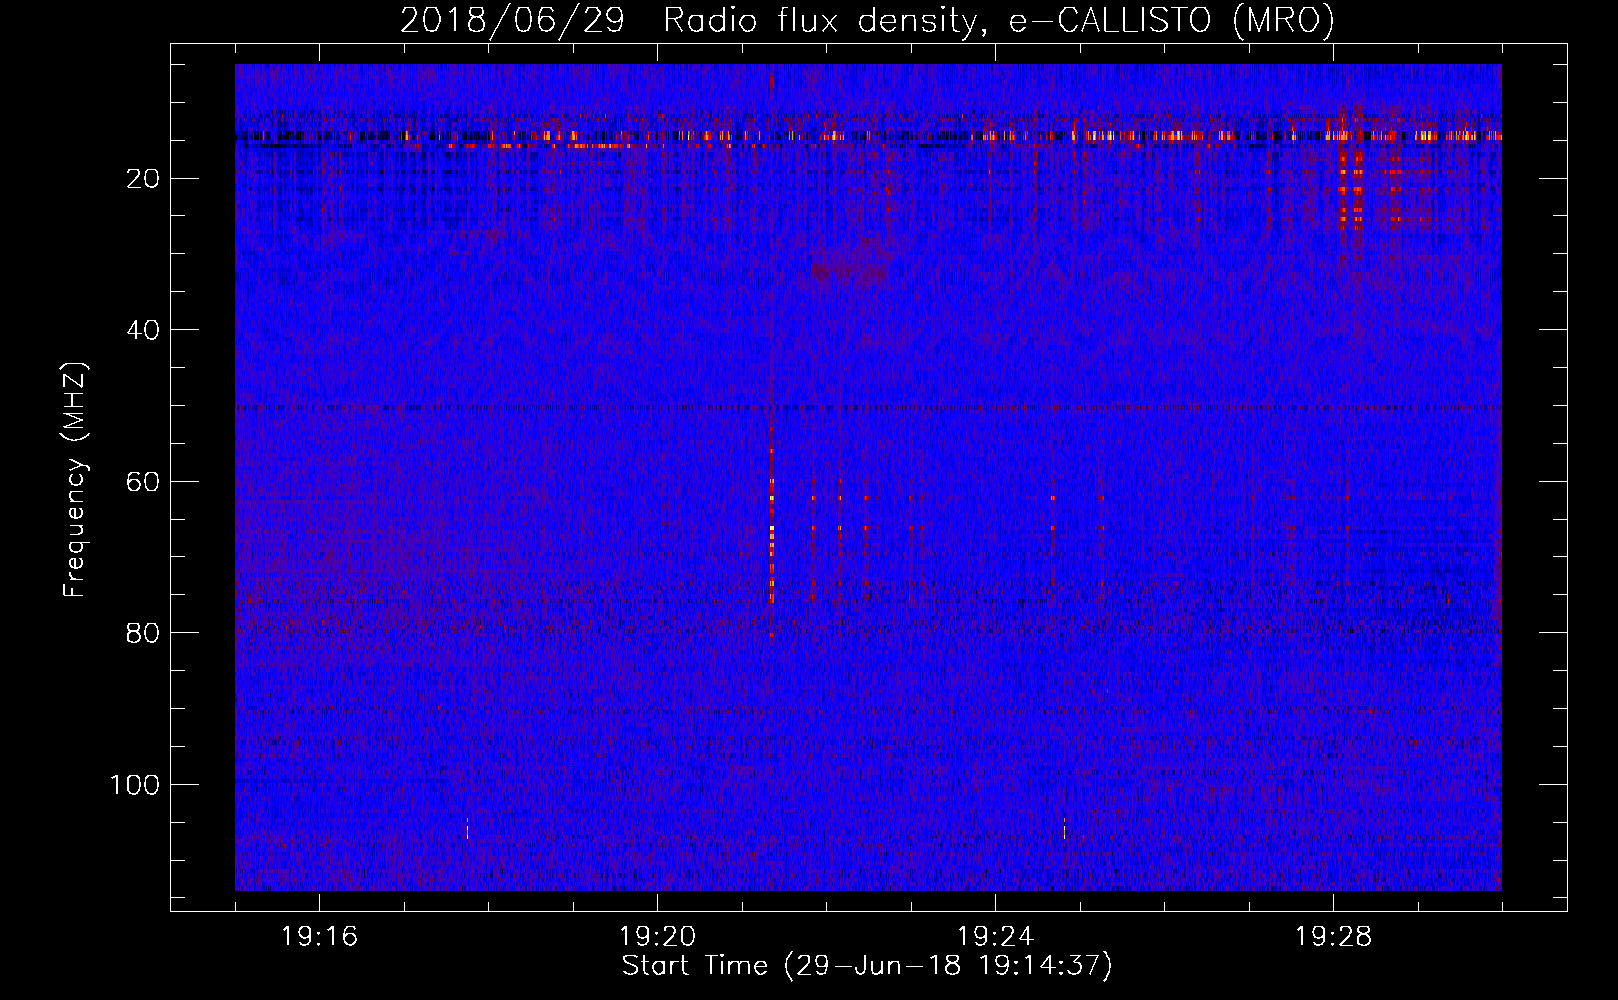Click the 100 frequency tick label
Screen dimensions: 1618x1000
click(x=135, y=785)
